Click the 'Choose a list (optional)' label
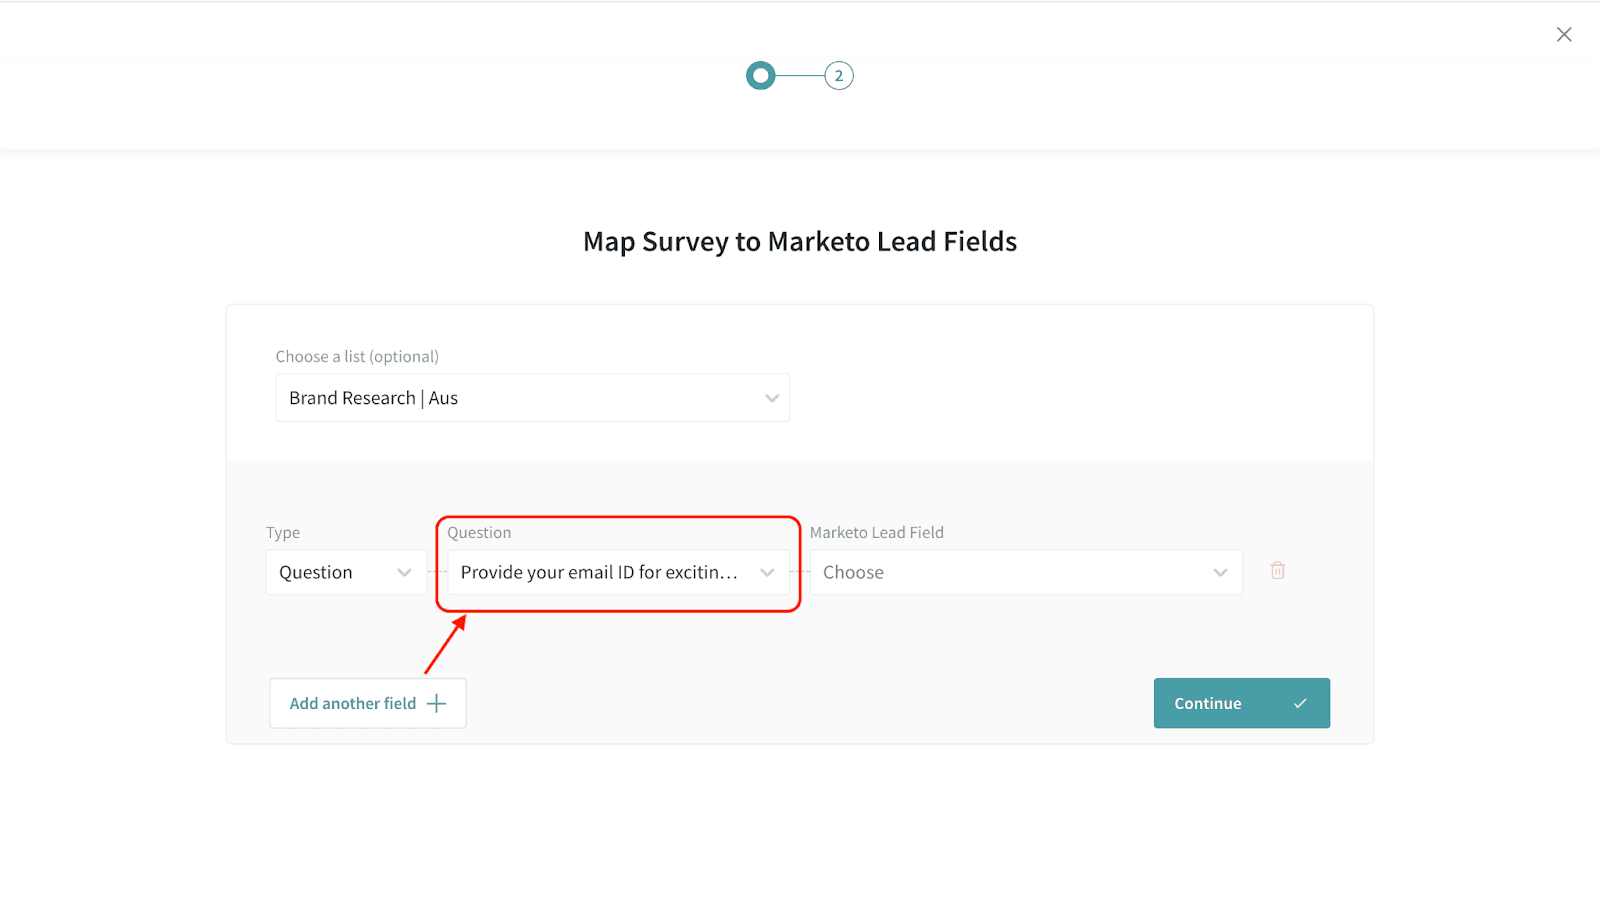1600x905 pixels. (x=357, y=357)
